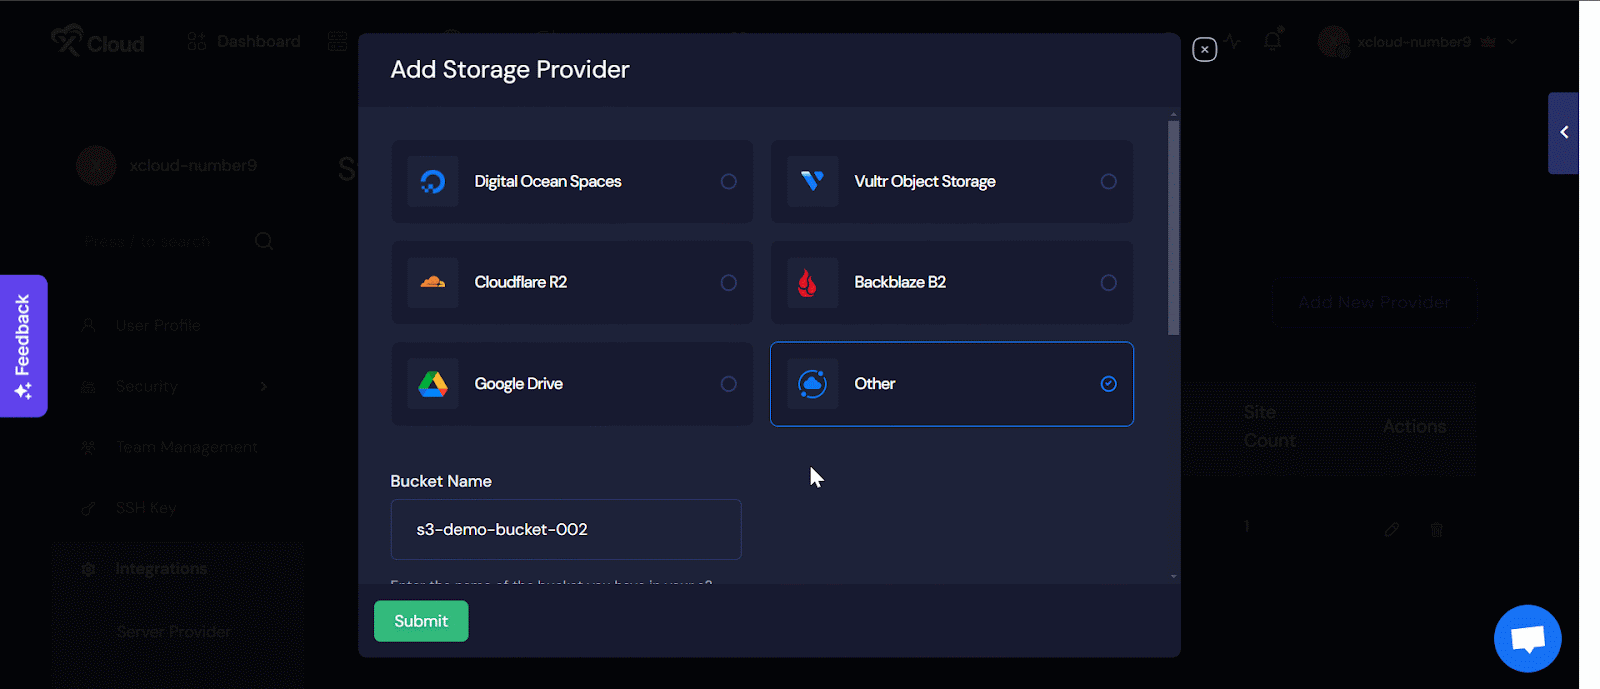This screenshot has height=689, width=1600.
Task: Open the xcloud-number9 account dropdown arrow
Action: [1512, 42]
